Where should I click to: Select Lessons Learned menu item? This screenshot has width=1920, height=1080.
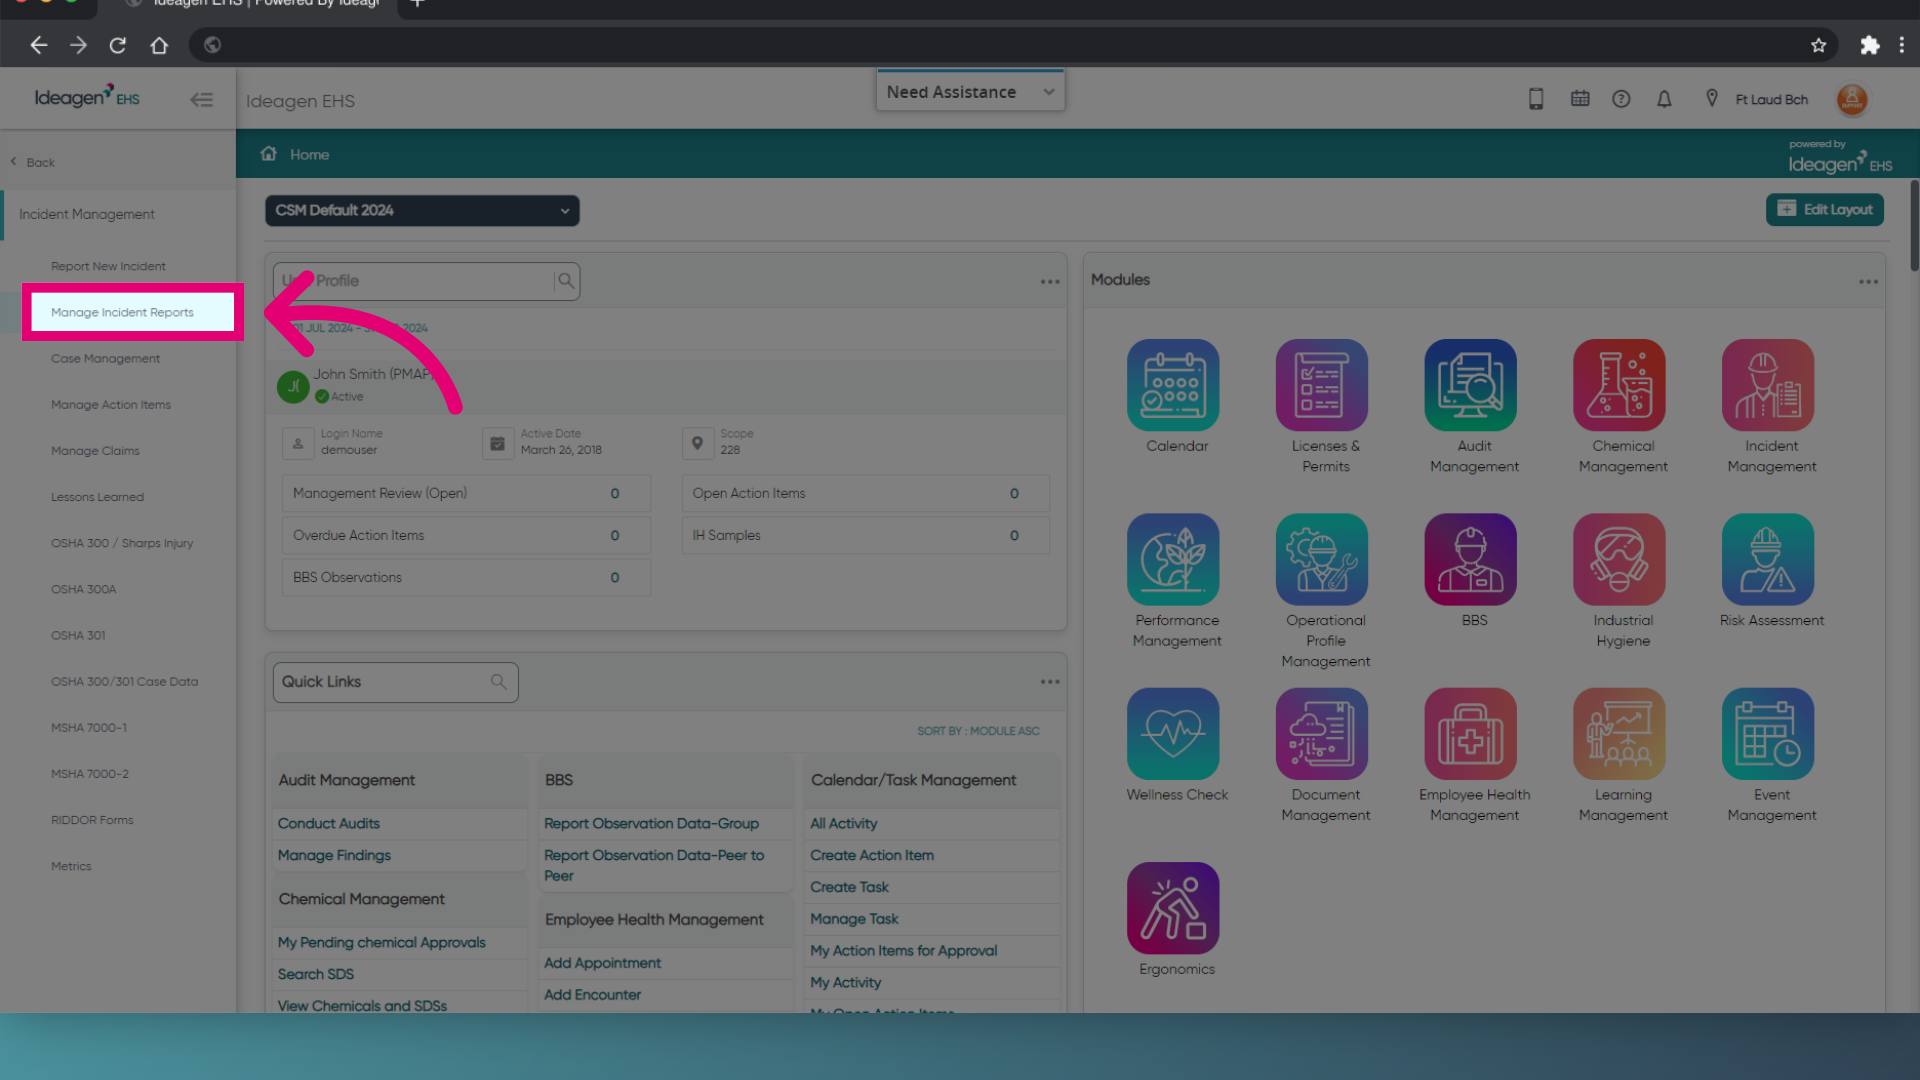point(97,497)
